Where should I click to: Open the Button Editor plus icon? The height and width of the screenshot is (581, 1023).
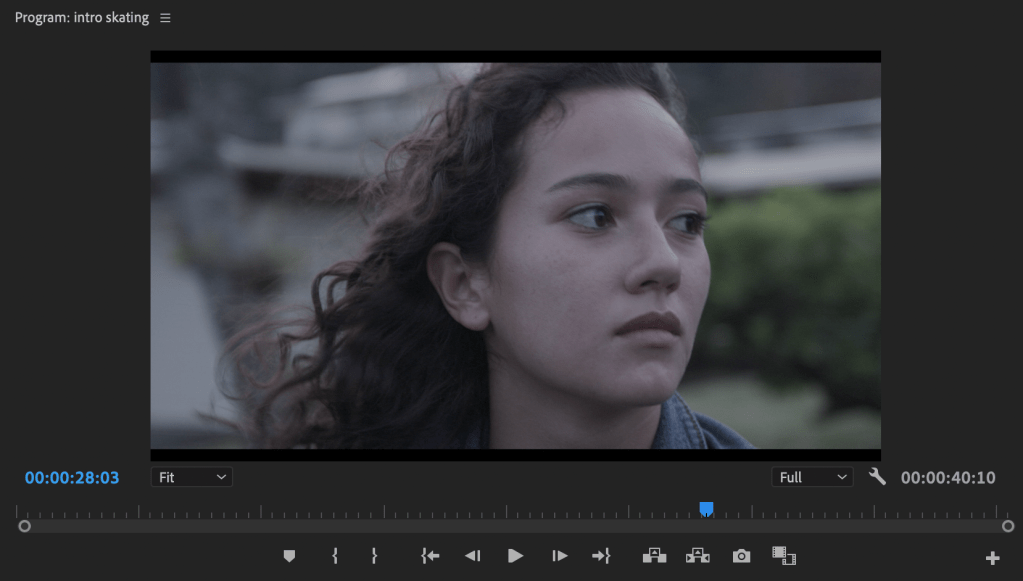tap(992, 558)
